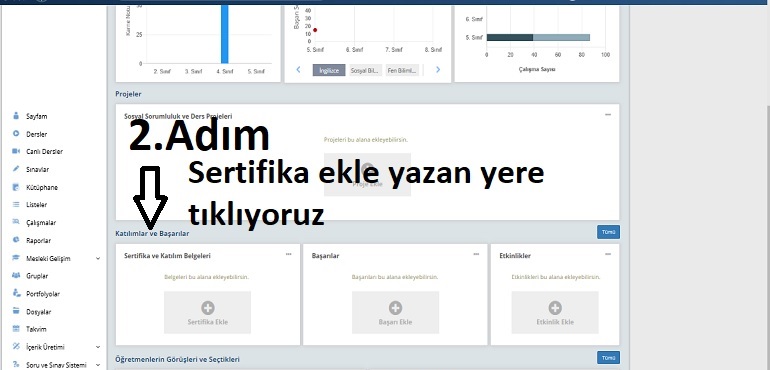Viewport: 770px width, 370px height.
Task: Click the Başarı Ekle plus icon
Action: point(395,308)
